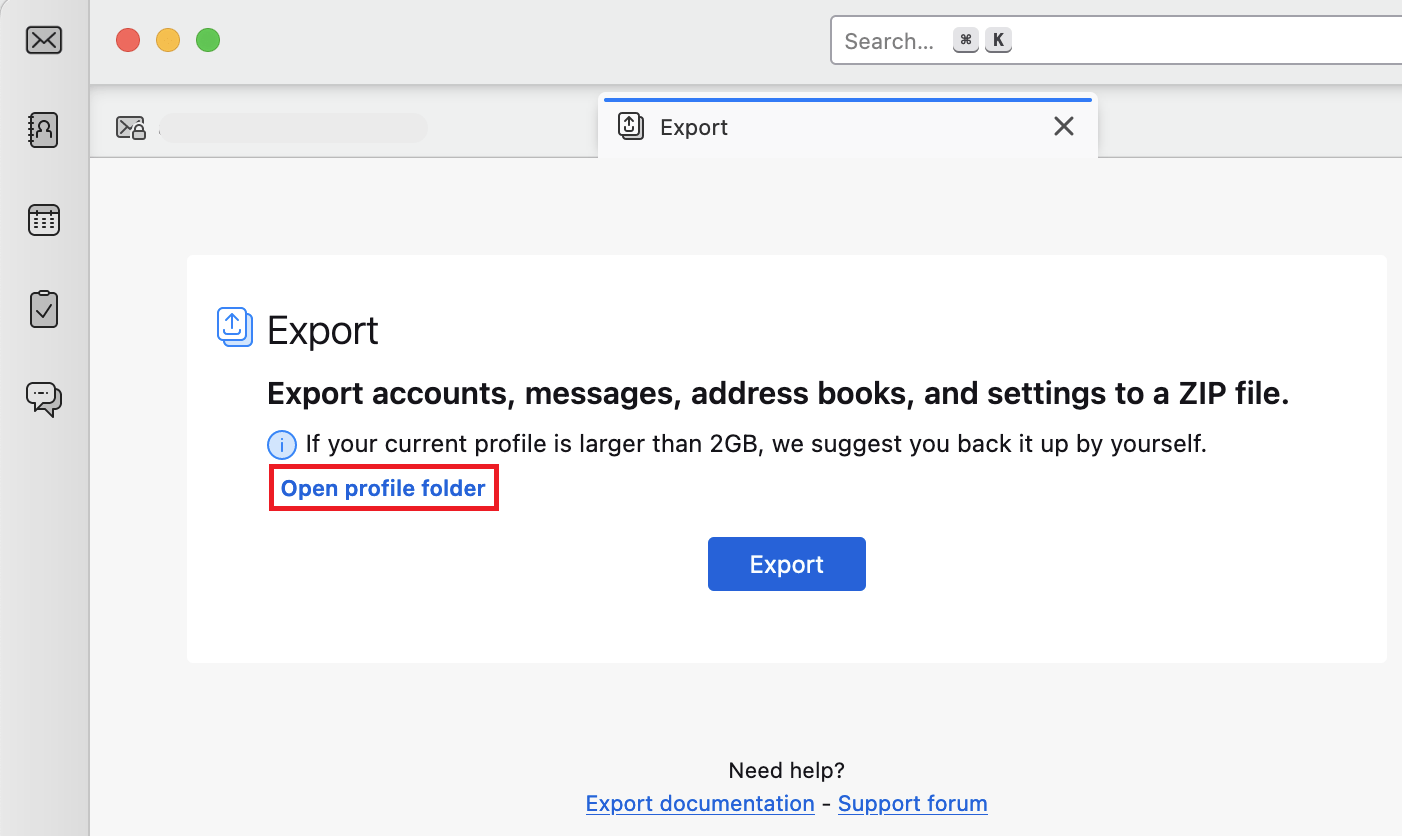Click the Open profile folder link

click(x=383, y=489)
